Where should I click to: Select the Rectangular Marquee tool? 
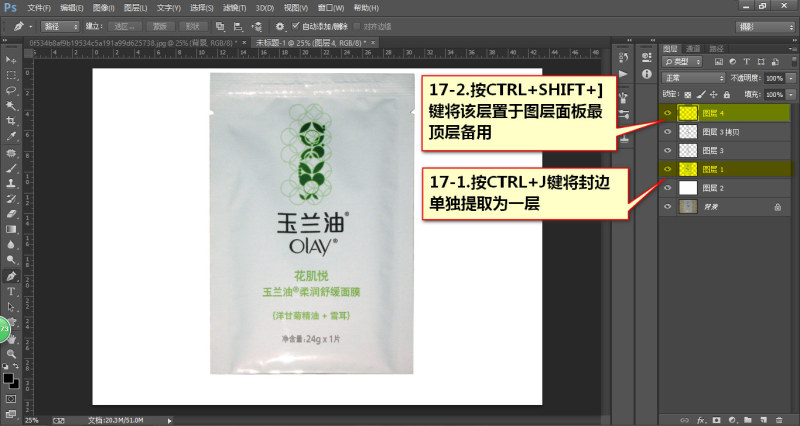[x=11, y=76]
